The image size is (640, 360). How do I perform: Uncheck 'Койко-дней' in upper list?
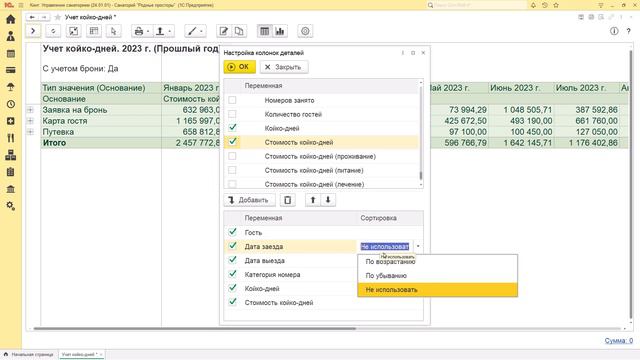coord(232,128)
